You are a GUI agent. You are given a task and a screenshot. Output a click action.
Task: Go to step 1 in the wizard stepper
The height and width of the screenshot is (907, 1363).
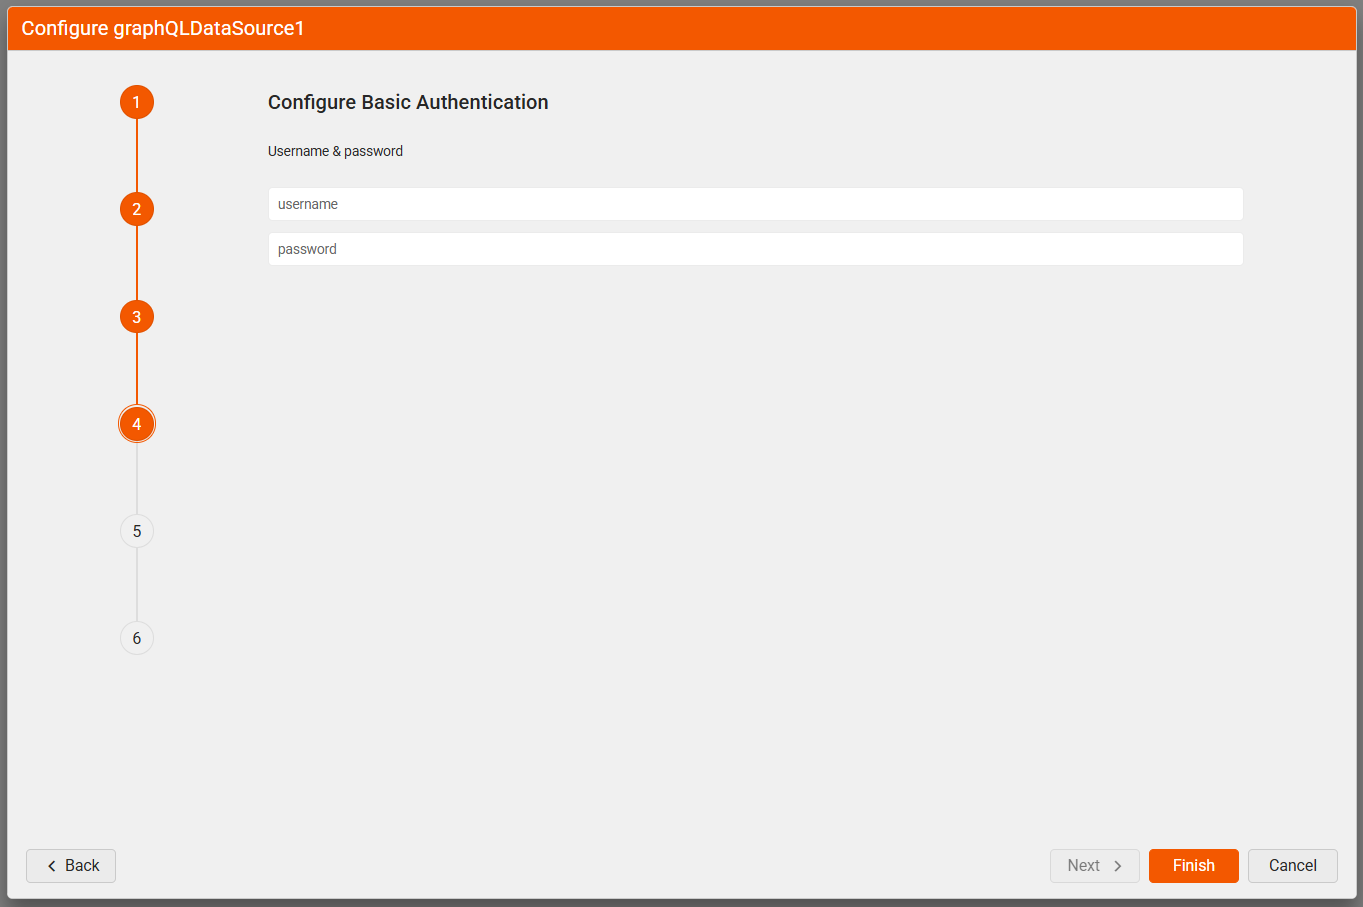tap(137, 102)
